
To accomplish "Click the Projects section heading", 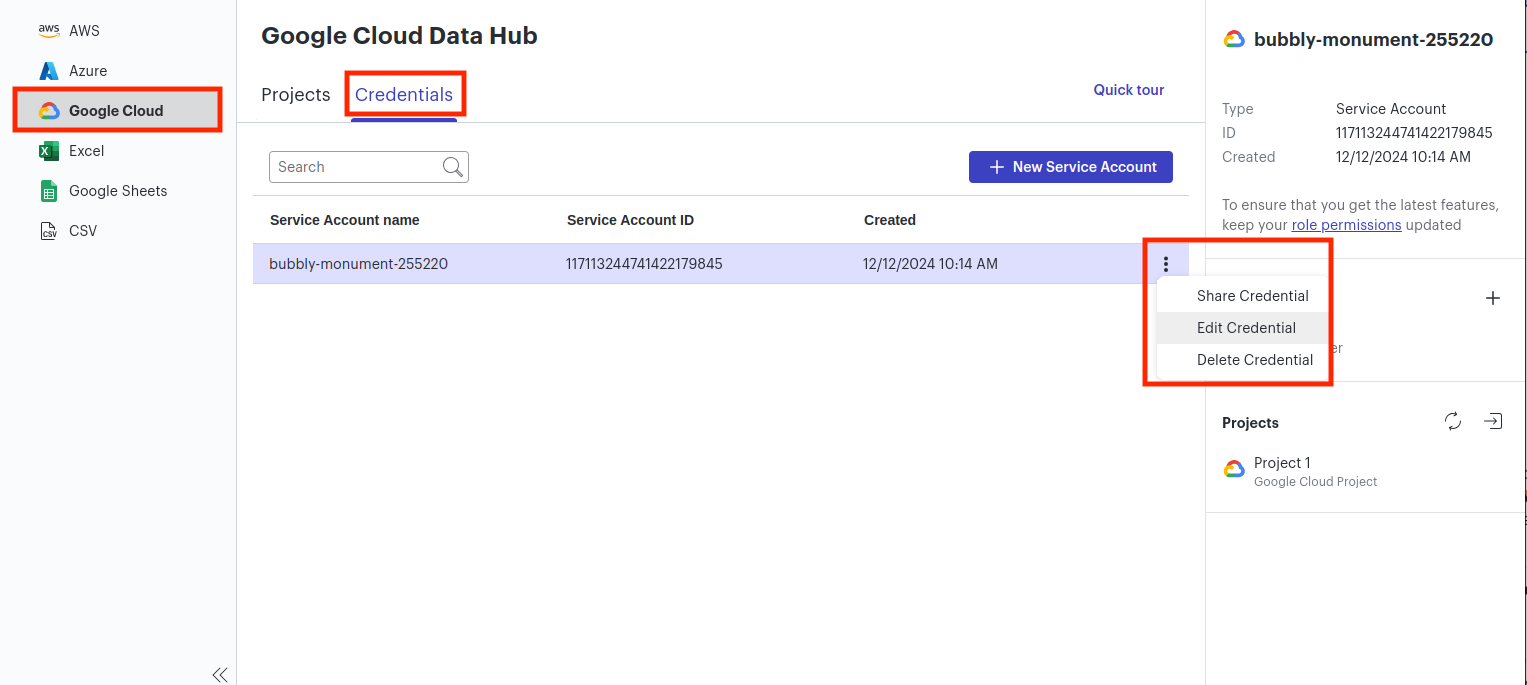I will (x=1250, y=423).
